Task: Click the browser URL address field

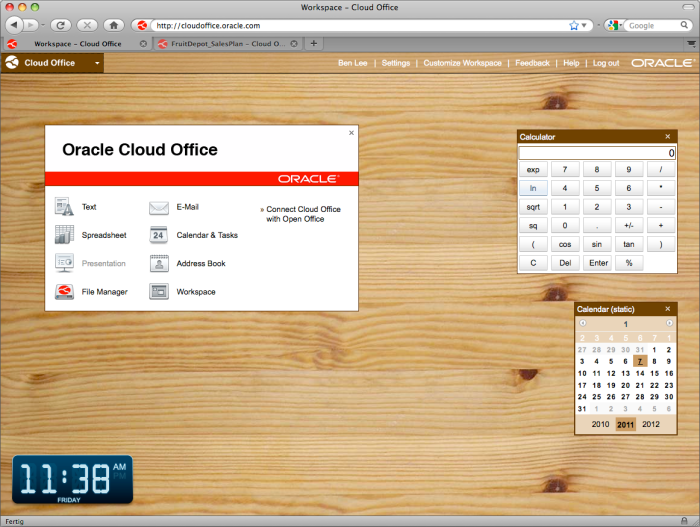Action: [359, 25]
